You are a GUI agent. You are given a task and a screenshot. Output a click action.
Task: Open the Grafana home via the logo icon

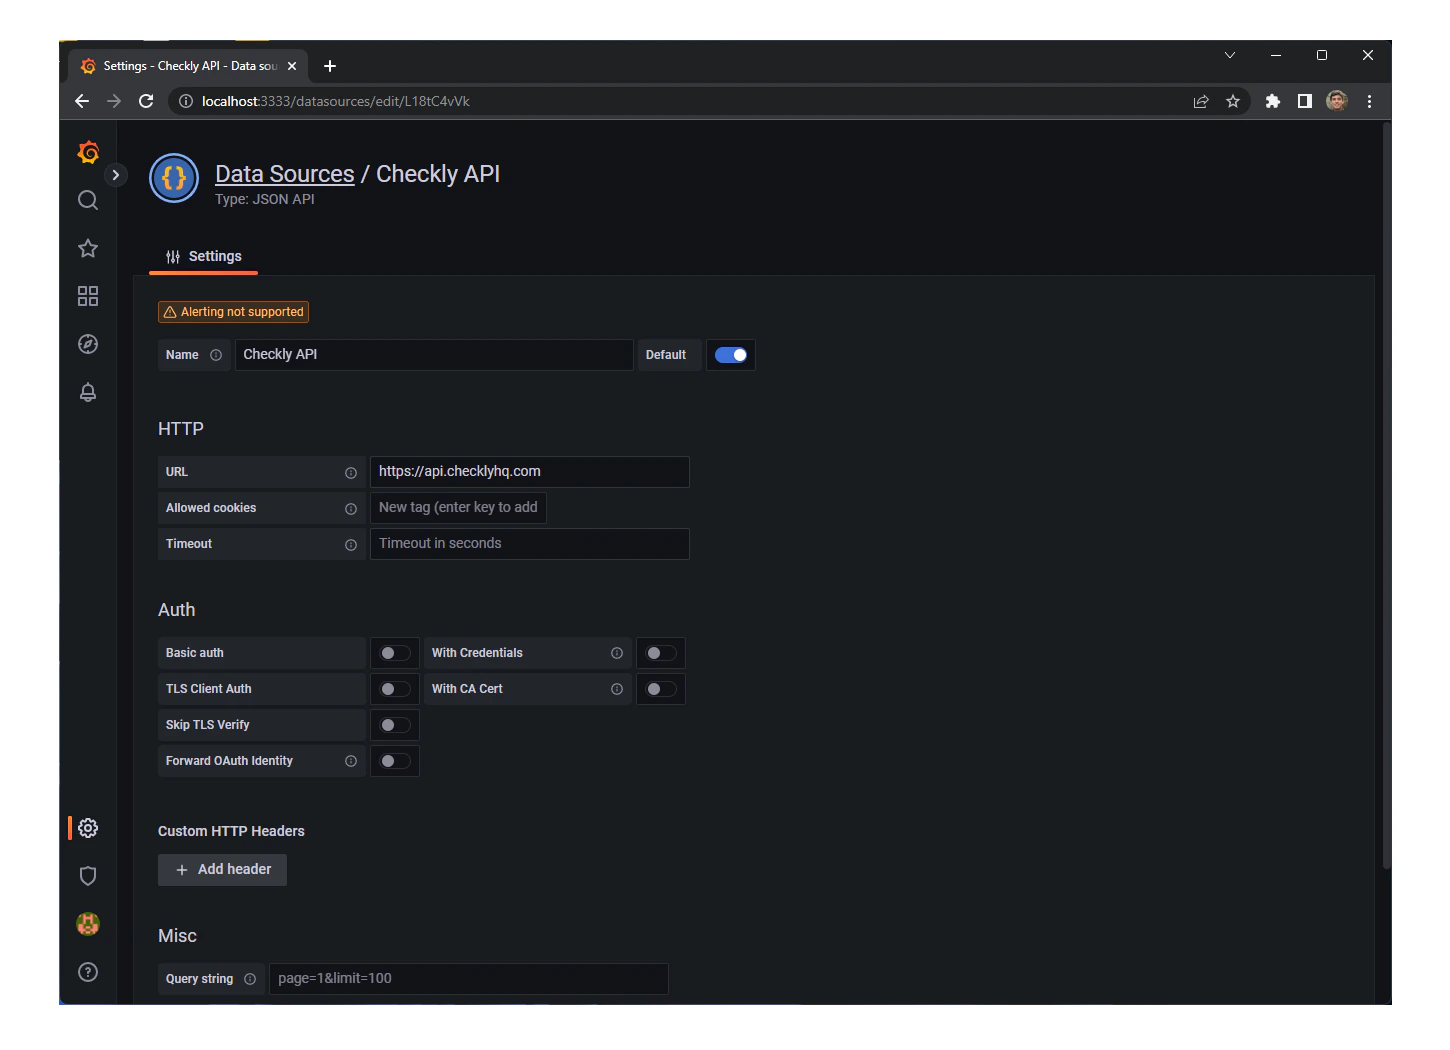(88, 152)
